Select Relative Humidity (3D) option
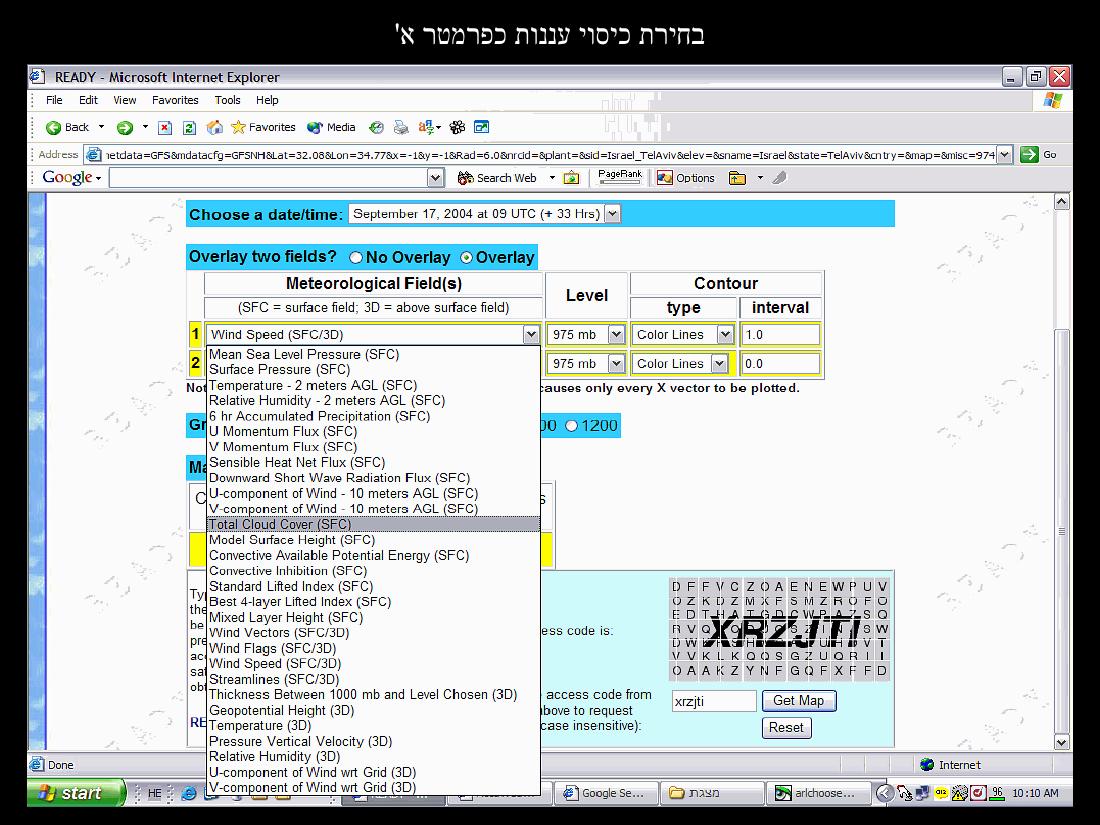This screenshot has width=1100, height=825. pyautogui.click(x=373, y=756)
